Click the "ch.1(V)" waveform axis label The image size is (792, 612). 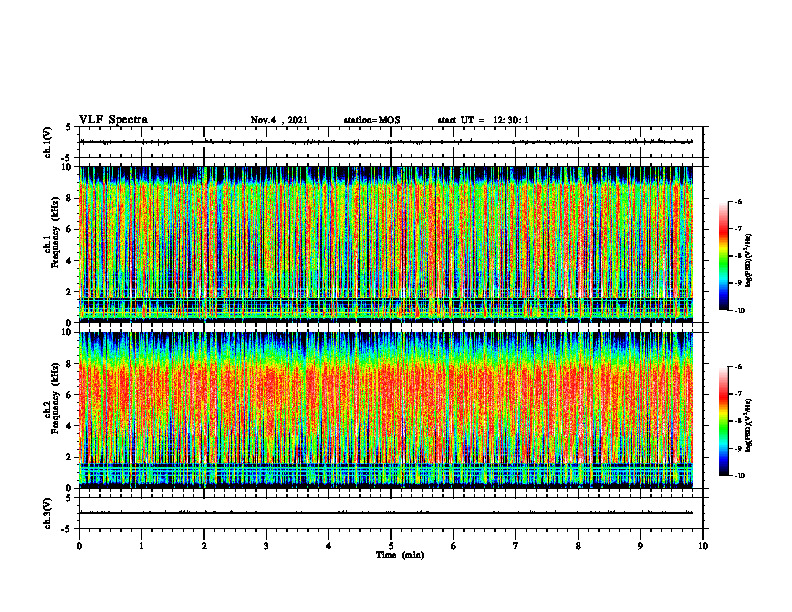tap(48, 142)
